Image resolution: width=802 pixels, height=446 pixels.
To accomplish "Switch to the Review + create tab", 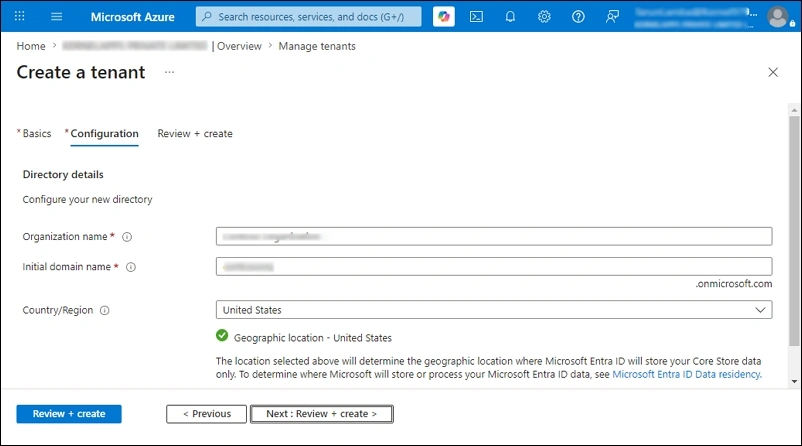I will point(195,133).
